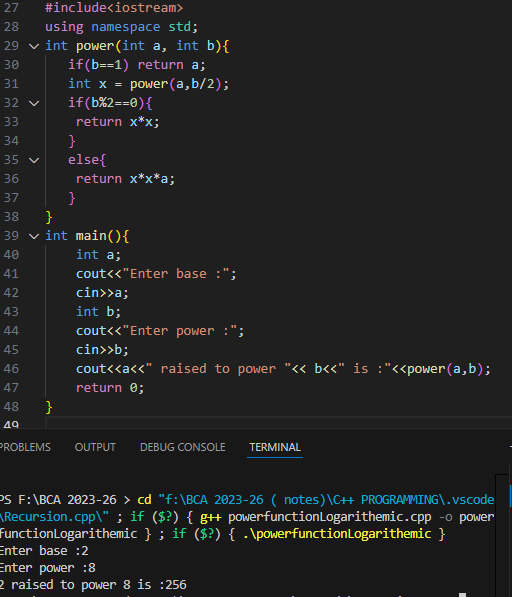Click line number 38 in the gutter

tap(11, 217)
